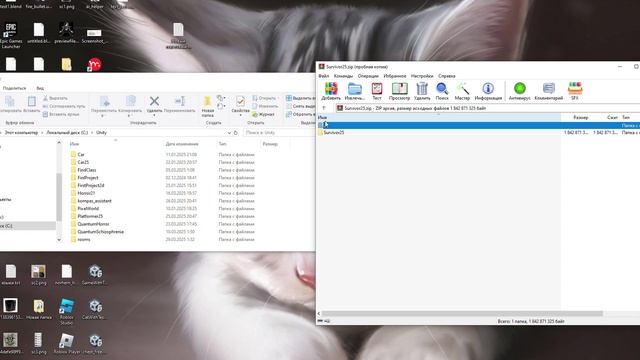Image resolution: width=640 pixels, height=360 pixels.
Task: Open the Новая папка desktop folder
Action: pos(39,309)
